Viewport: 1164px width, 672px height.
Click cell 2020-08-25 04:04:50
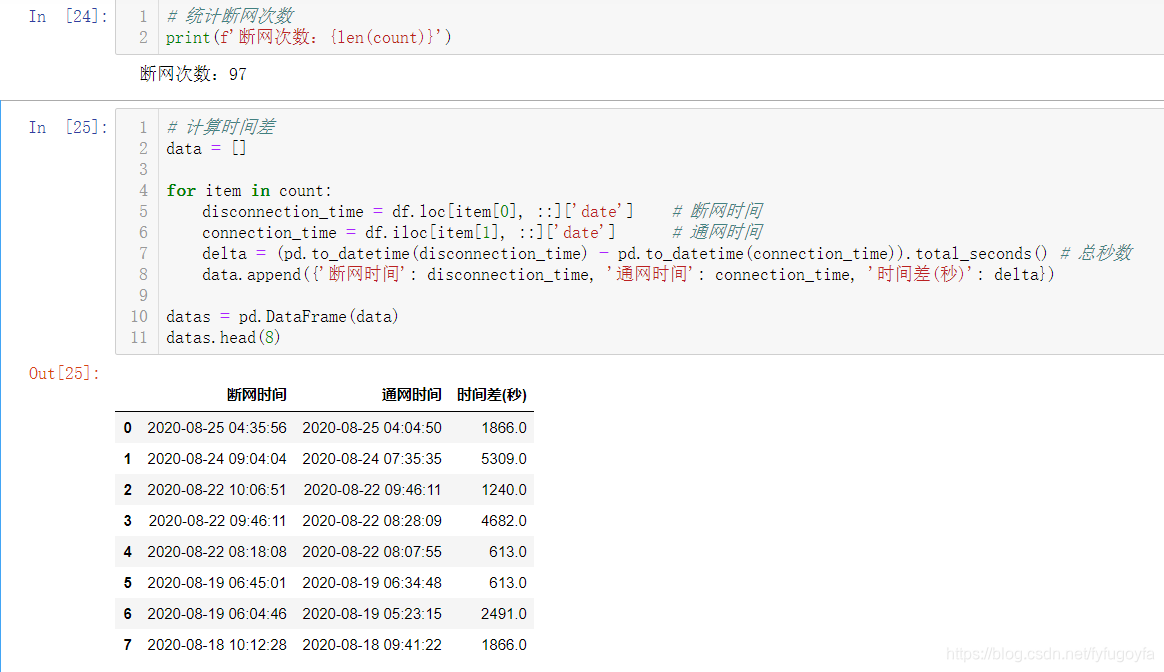[x=372, y=428]
